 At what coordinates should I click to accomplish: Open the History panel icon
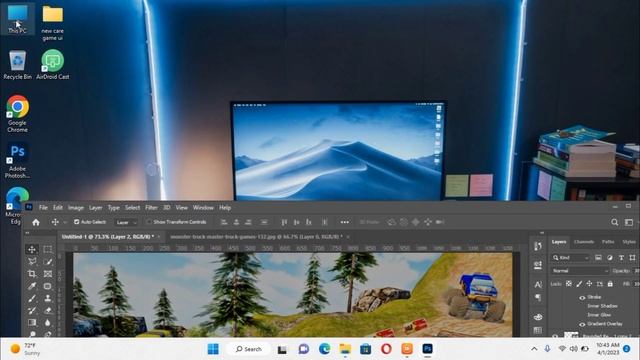tap(538, 246)
